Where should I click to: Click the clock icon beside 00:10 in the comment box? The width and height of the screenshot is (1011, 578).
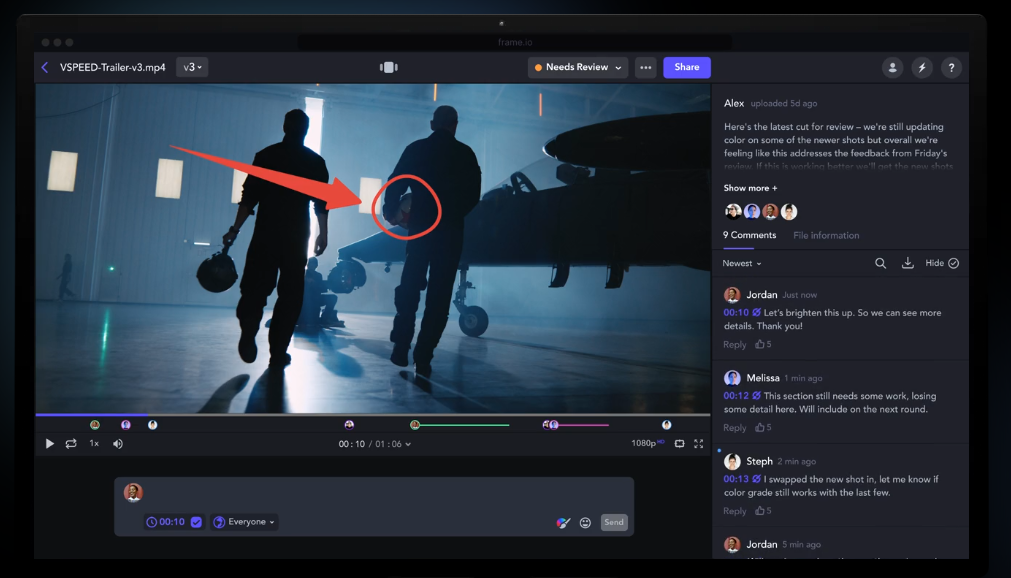[152, 522]
